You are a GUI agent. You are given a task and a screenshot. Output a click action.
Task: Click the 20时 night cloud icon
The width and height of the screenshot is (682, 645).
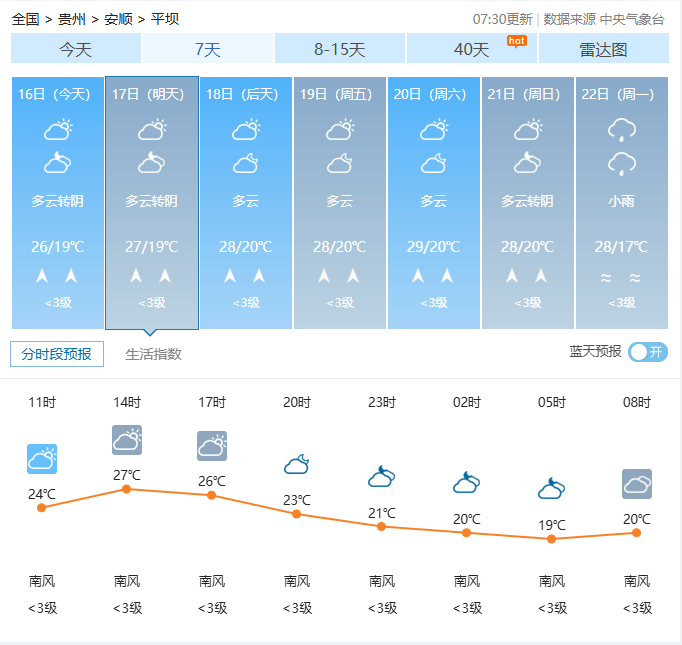click(296, 464)
